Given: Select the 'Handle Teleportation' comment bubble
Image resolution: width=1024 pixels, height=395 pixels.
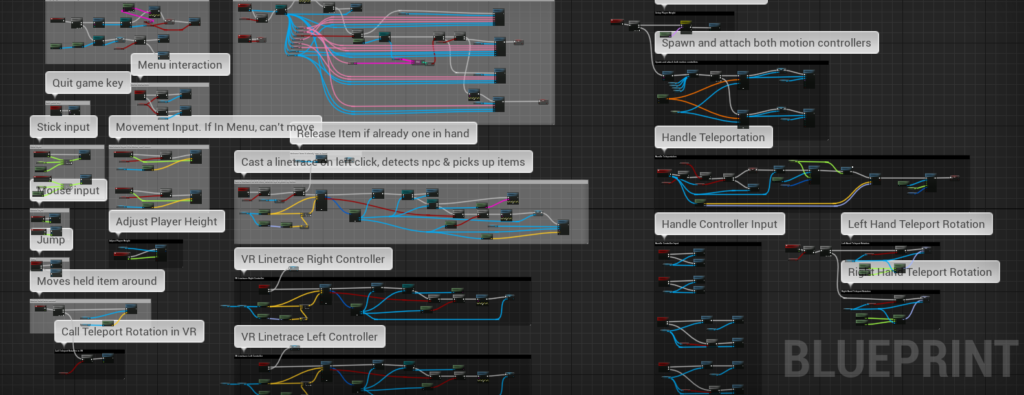Looking at the screenshot, I should click(x=713, y=137).
